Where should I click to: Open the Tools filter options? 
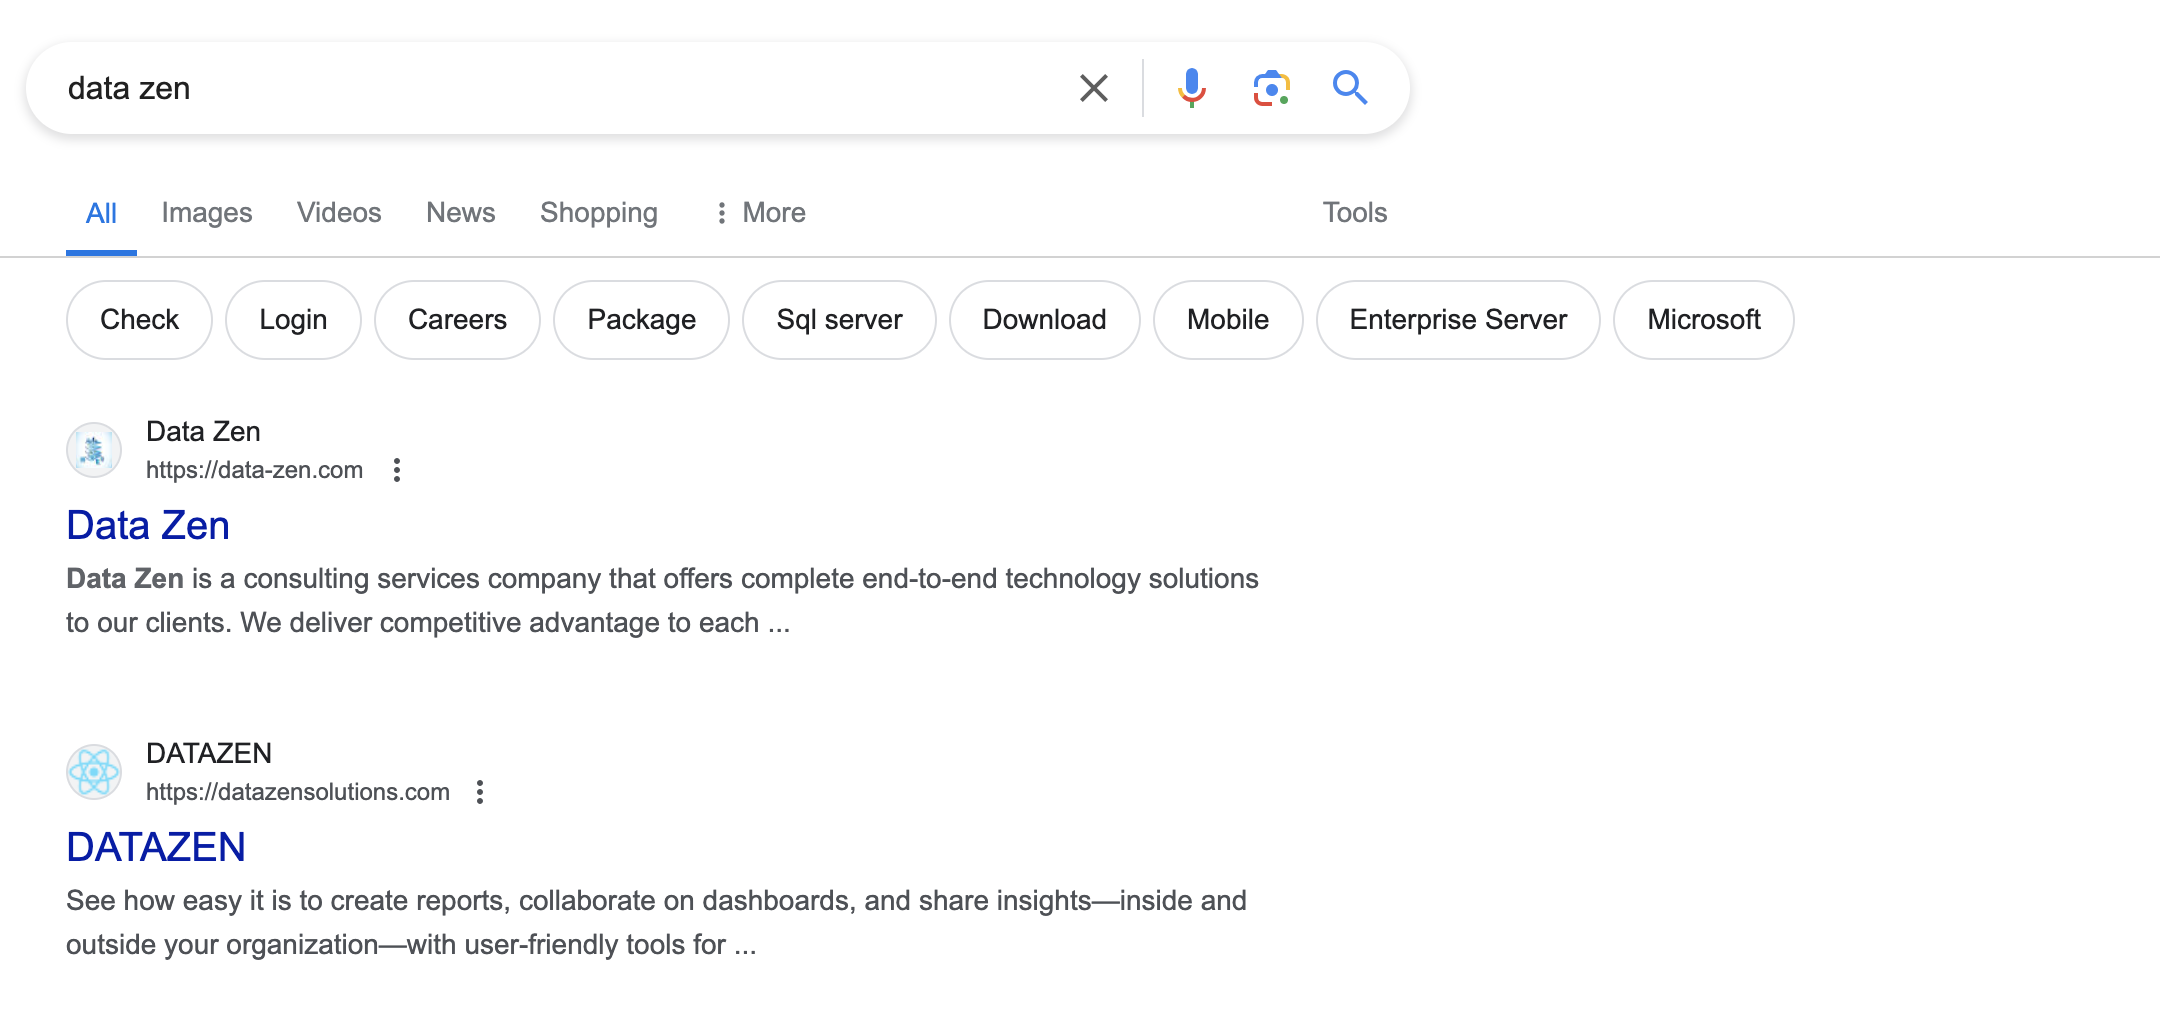click(1354, 213)
